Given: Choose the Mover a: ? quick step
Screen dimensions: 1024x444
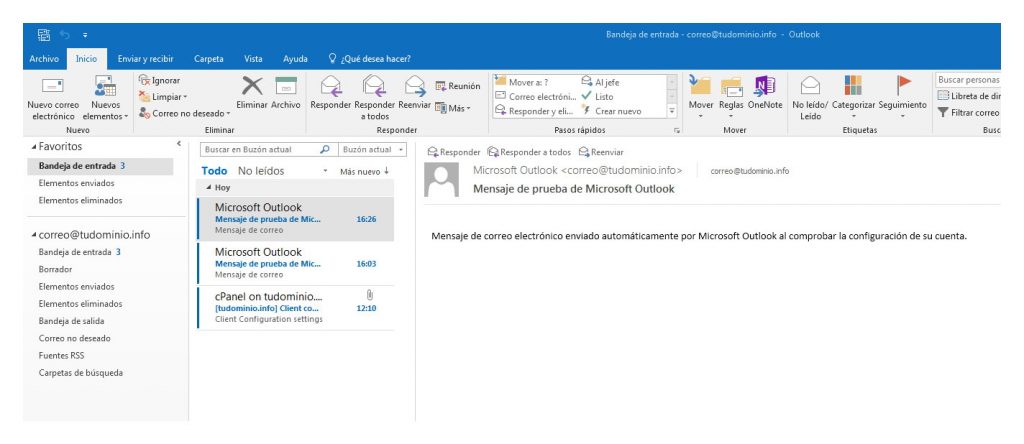Looking at the screenshot, I should pyautogui.click(x=522, y=82).
